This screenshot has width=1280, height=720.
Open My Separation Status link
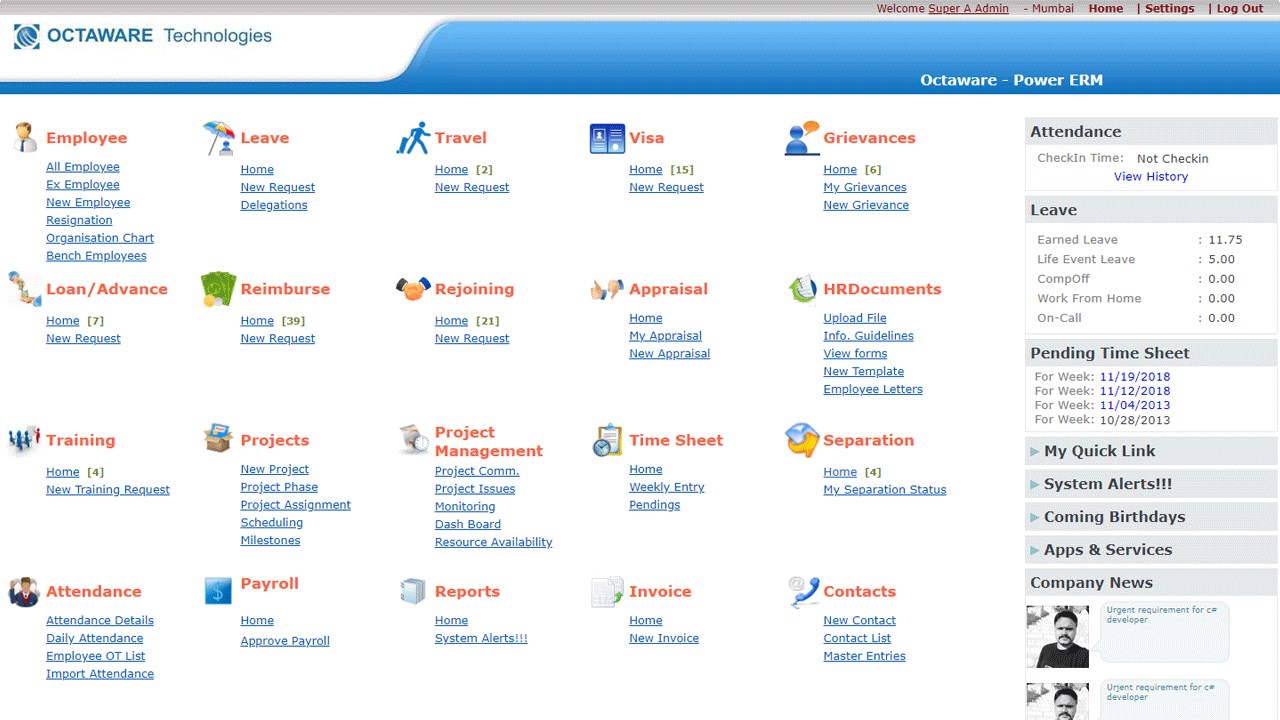point(884,489)
